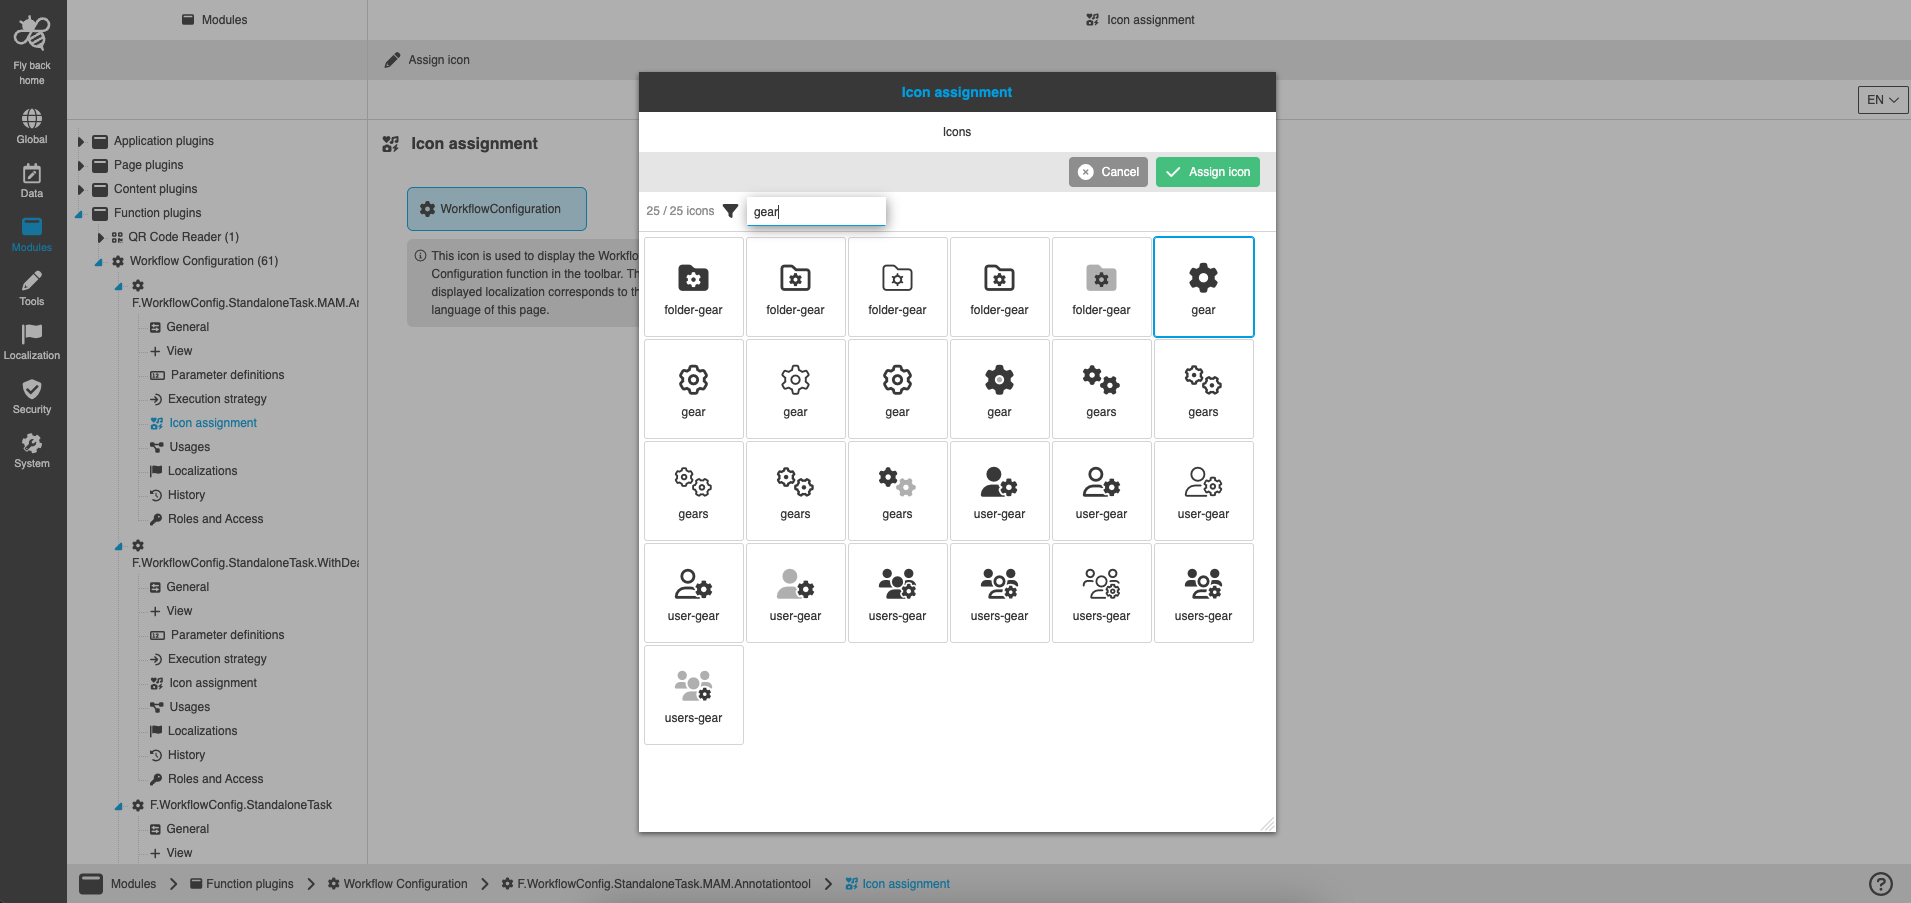Expand the Application plugins tree node

[81, 140]
